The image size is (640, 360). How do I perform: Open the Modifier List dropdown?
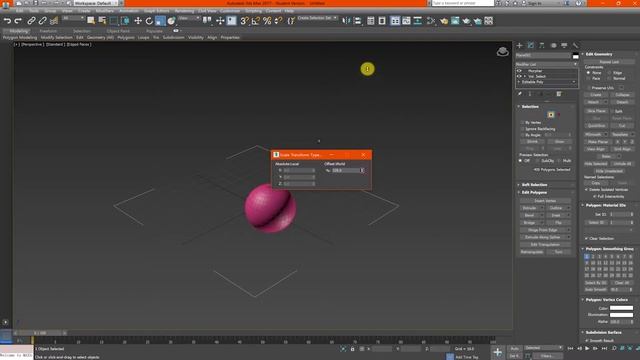(x=547, y=64)
